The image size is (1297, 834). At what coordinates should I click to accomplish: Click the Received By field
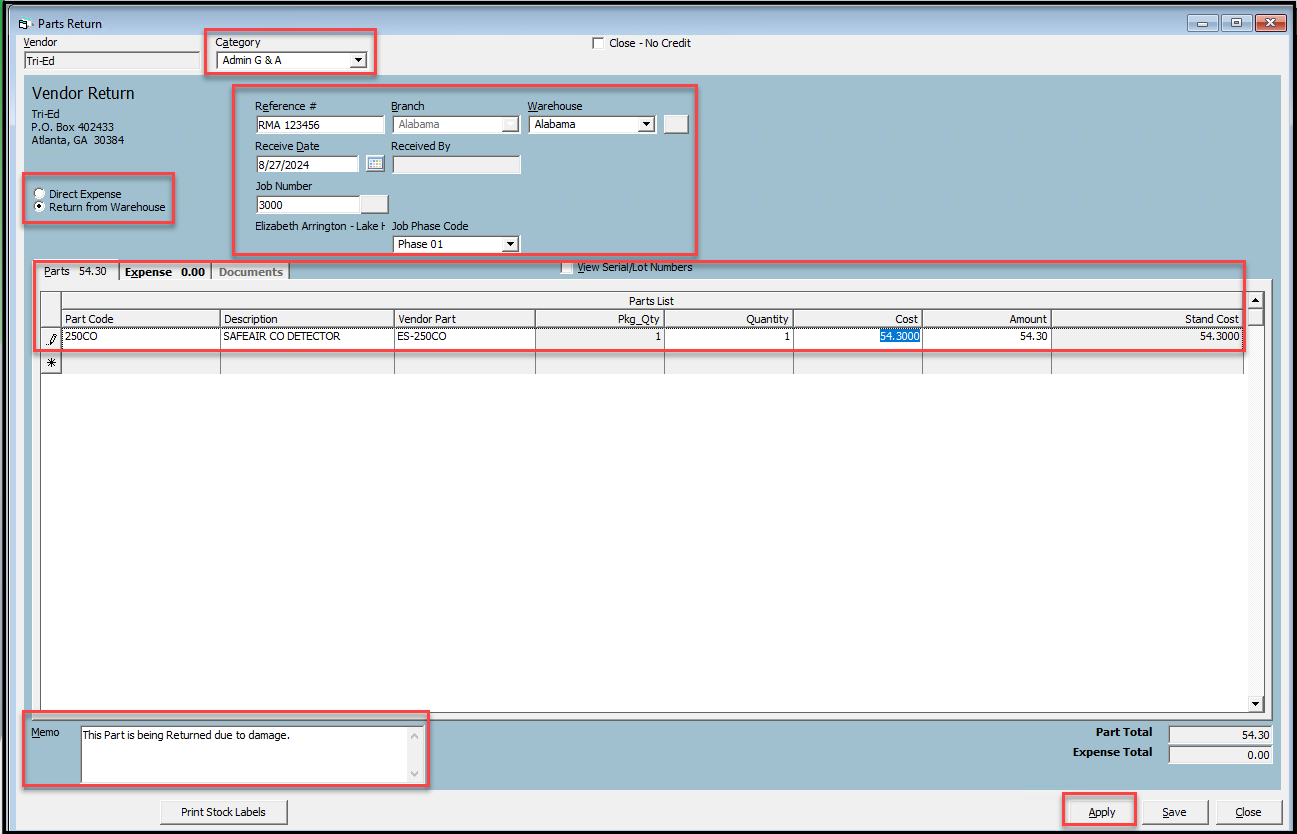tap(456, 164)
